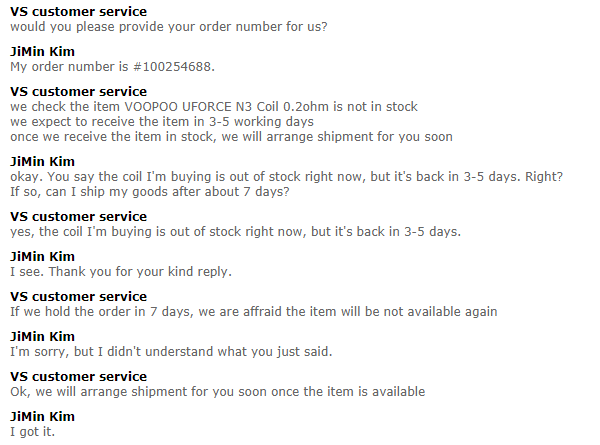Click the 'Ok, we will arrange shipment' message
This screenshot has height=445, width=600.
coord(218,392)
